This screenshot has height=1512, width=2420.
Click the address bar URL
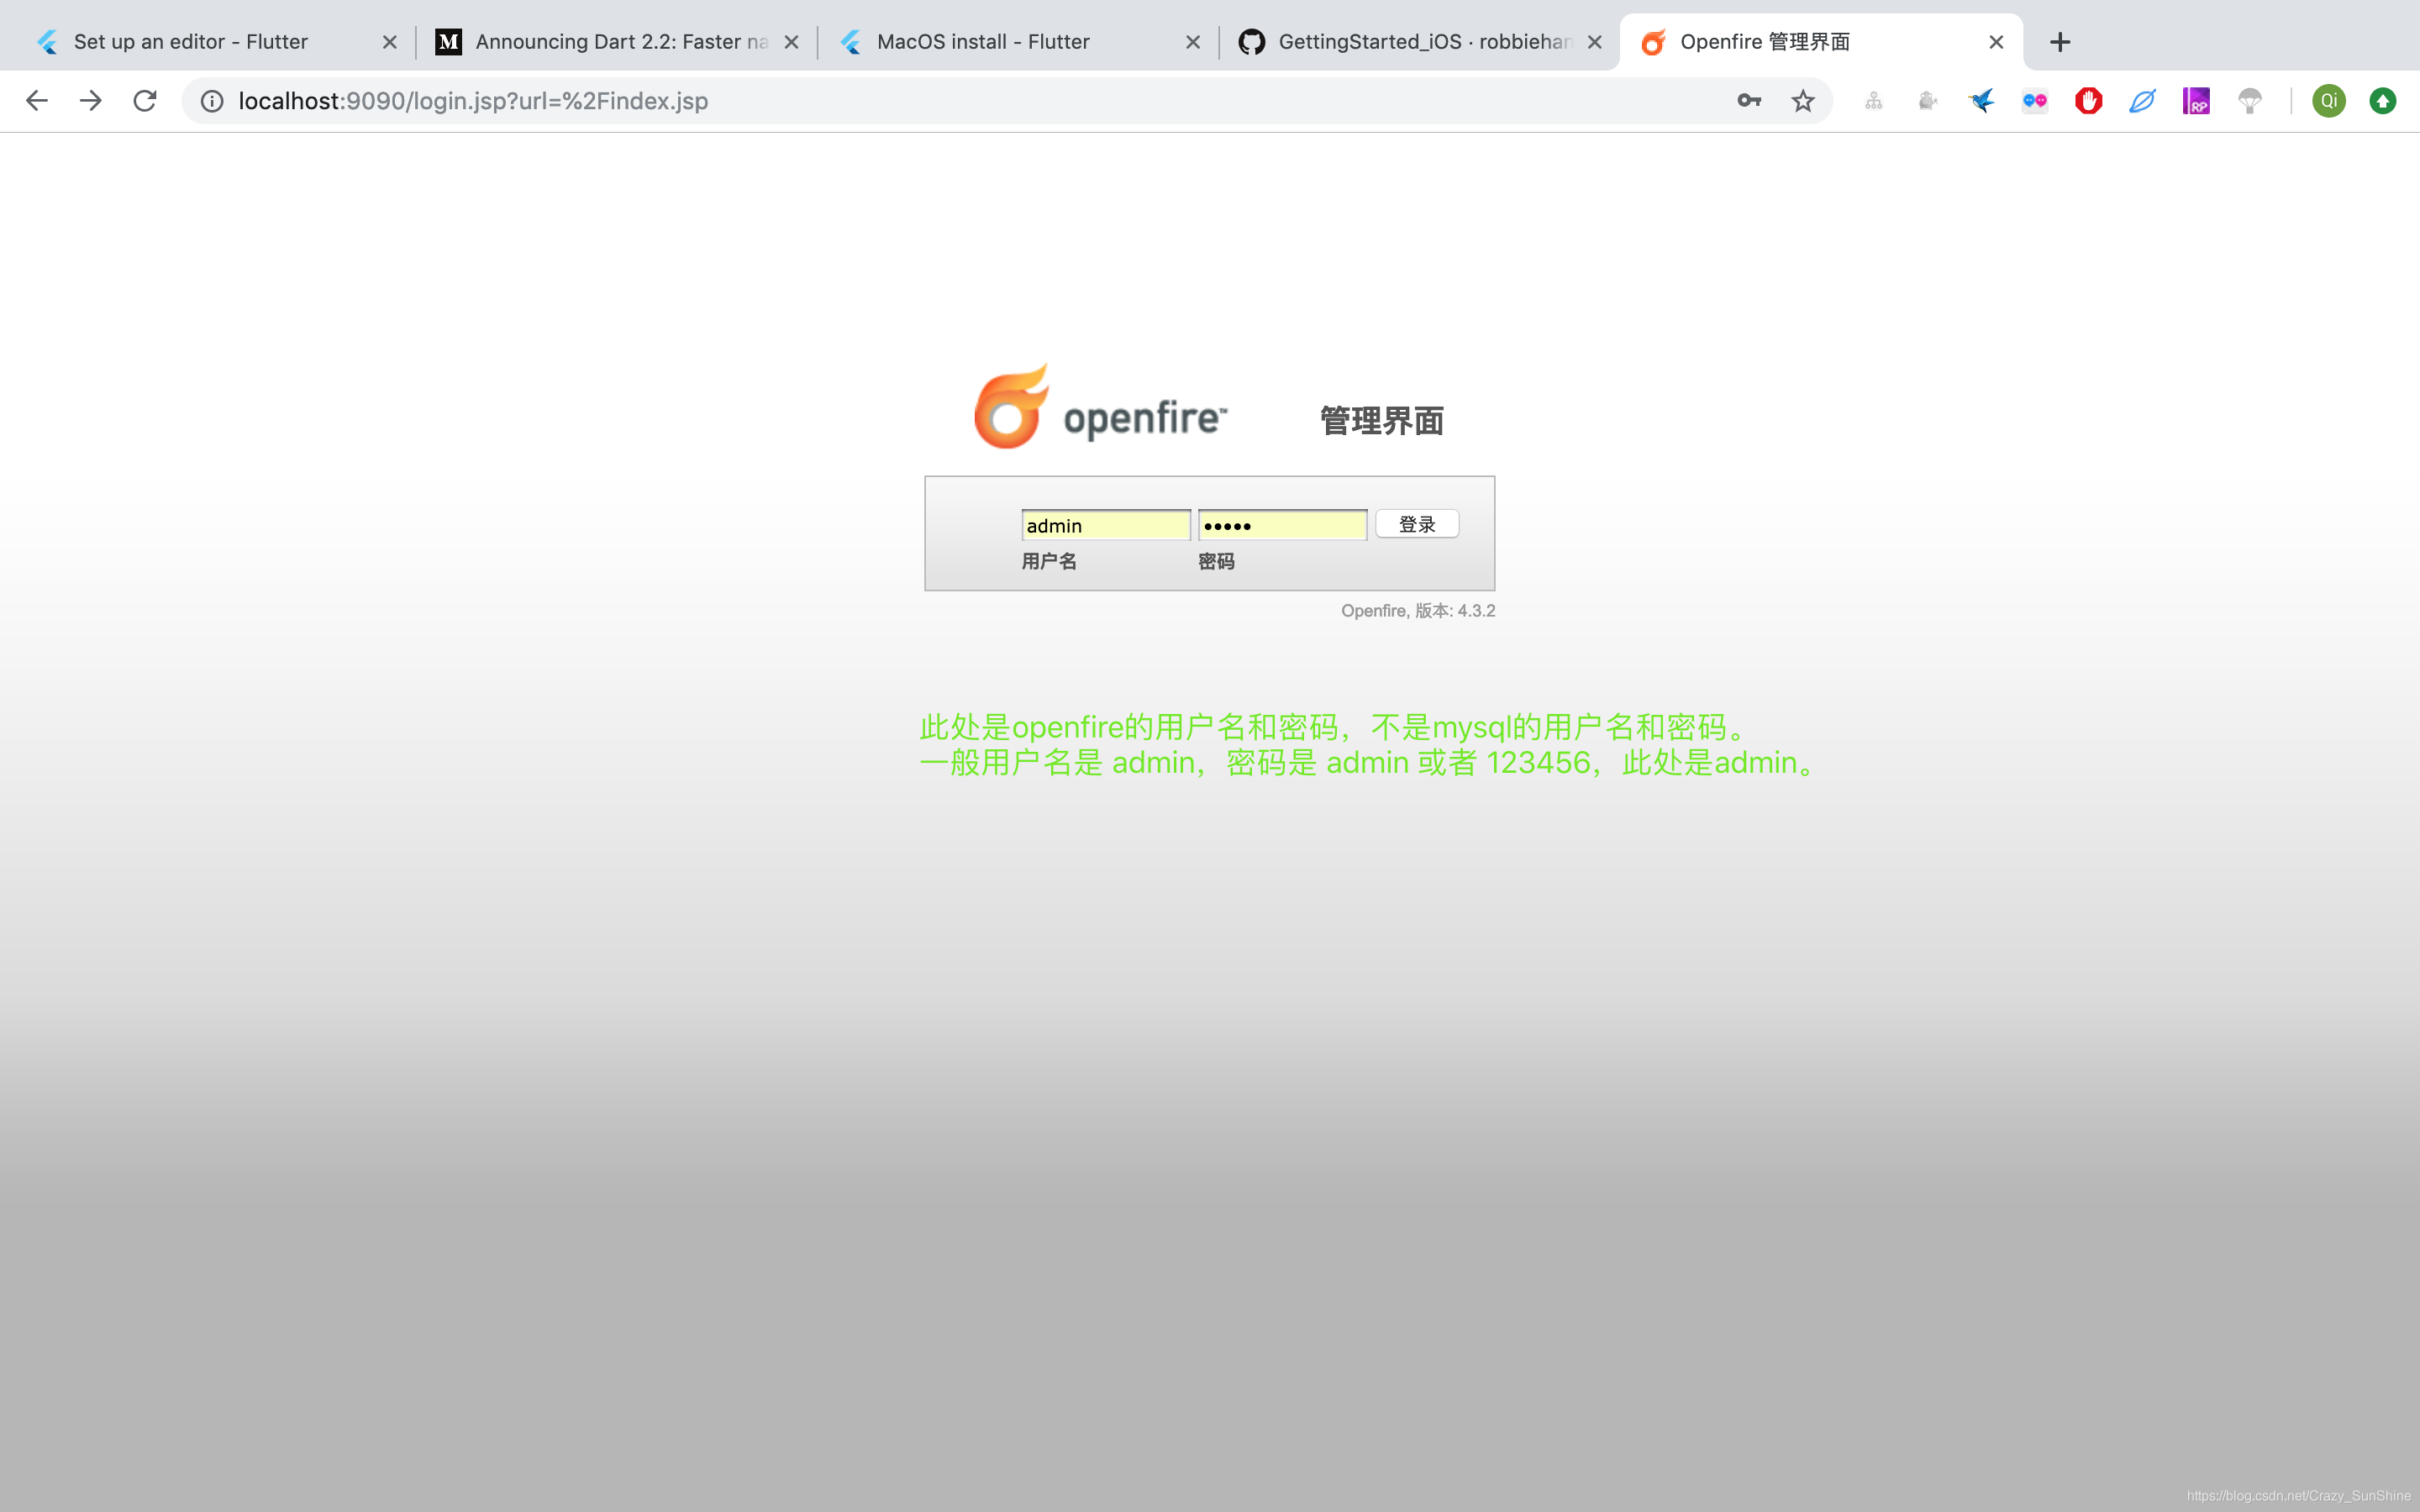[473, 101]
